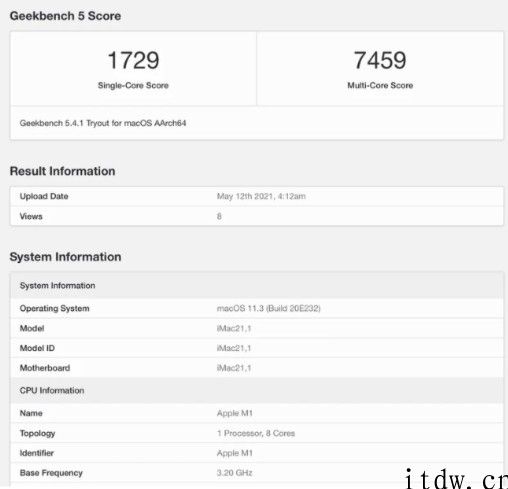
Task: Select the Upload Date label
Action: [x=44, y=196]
